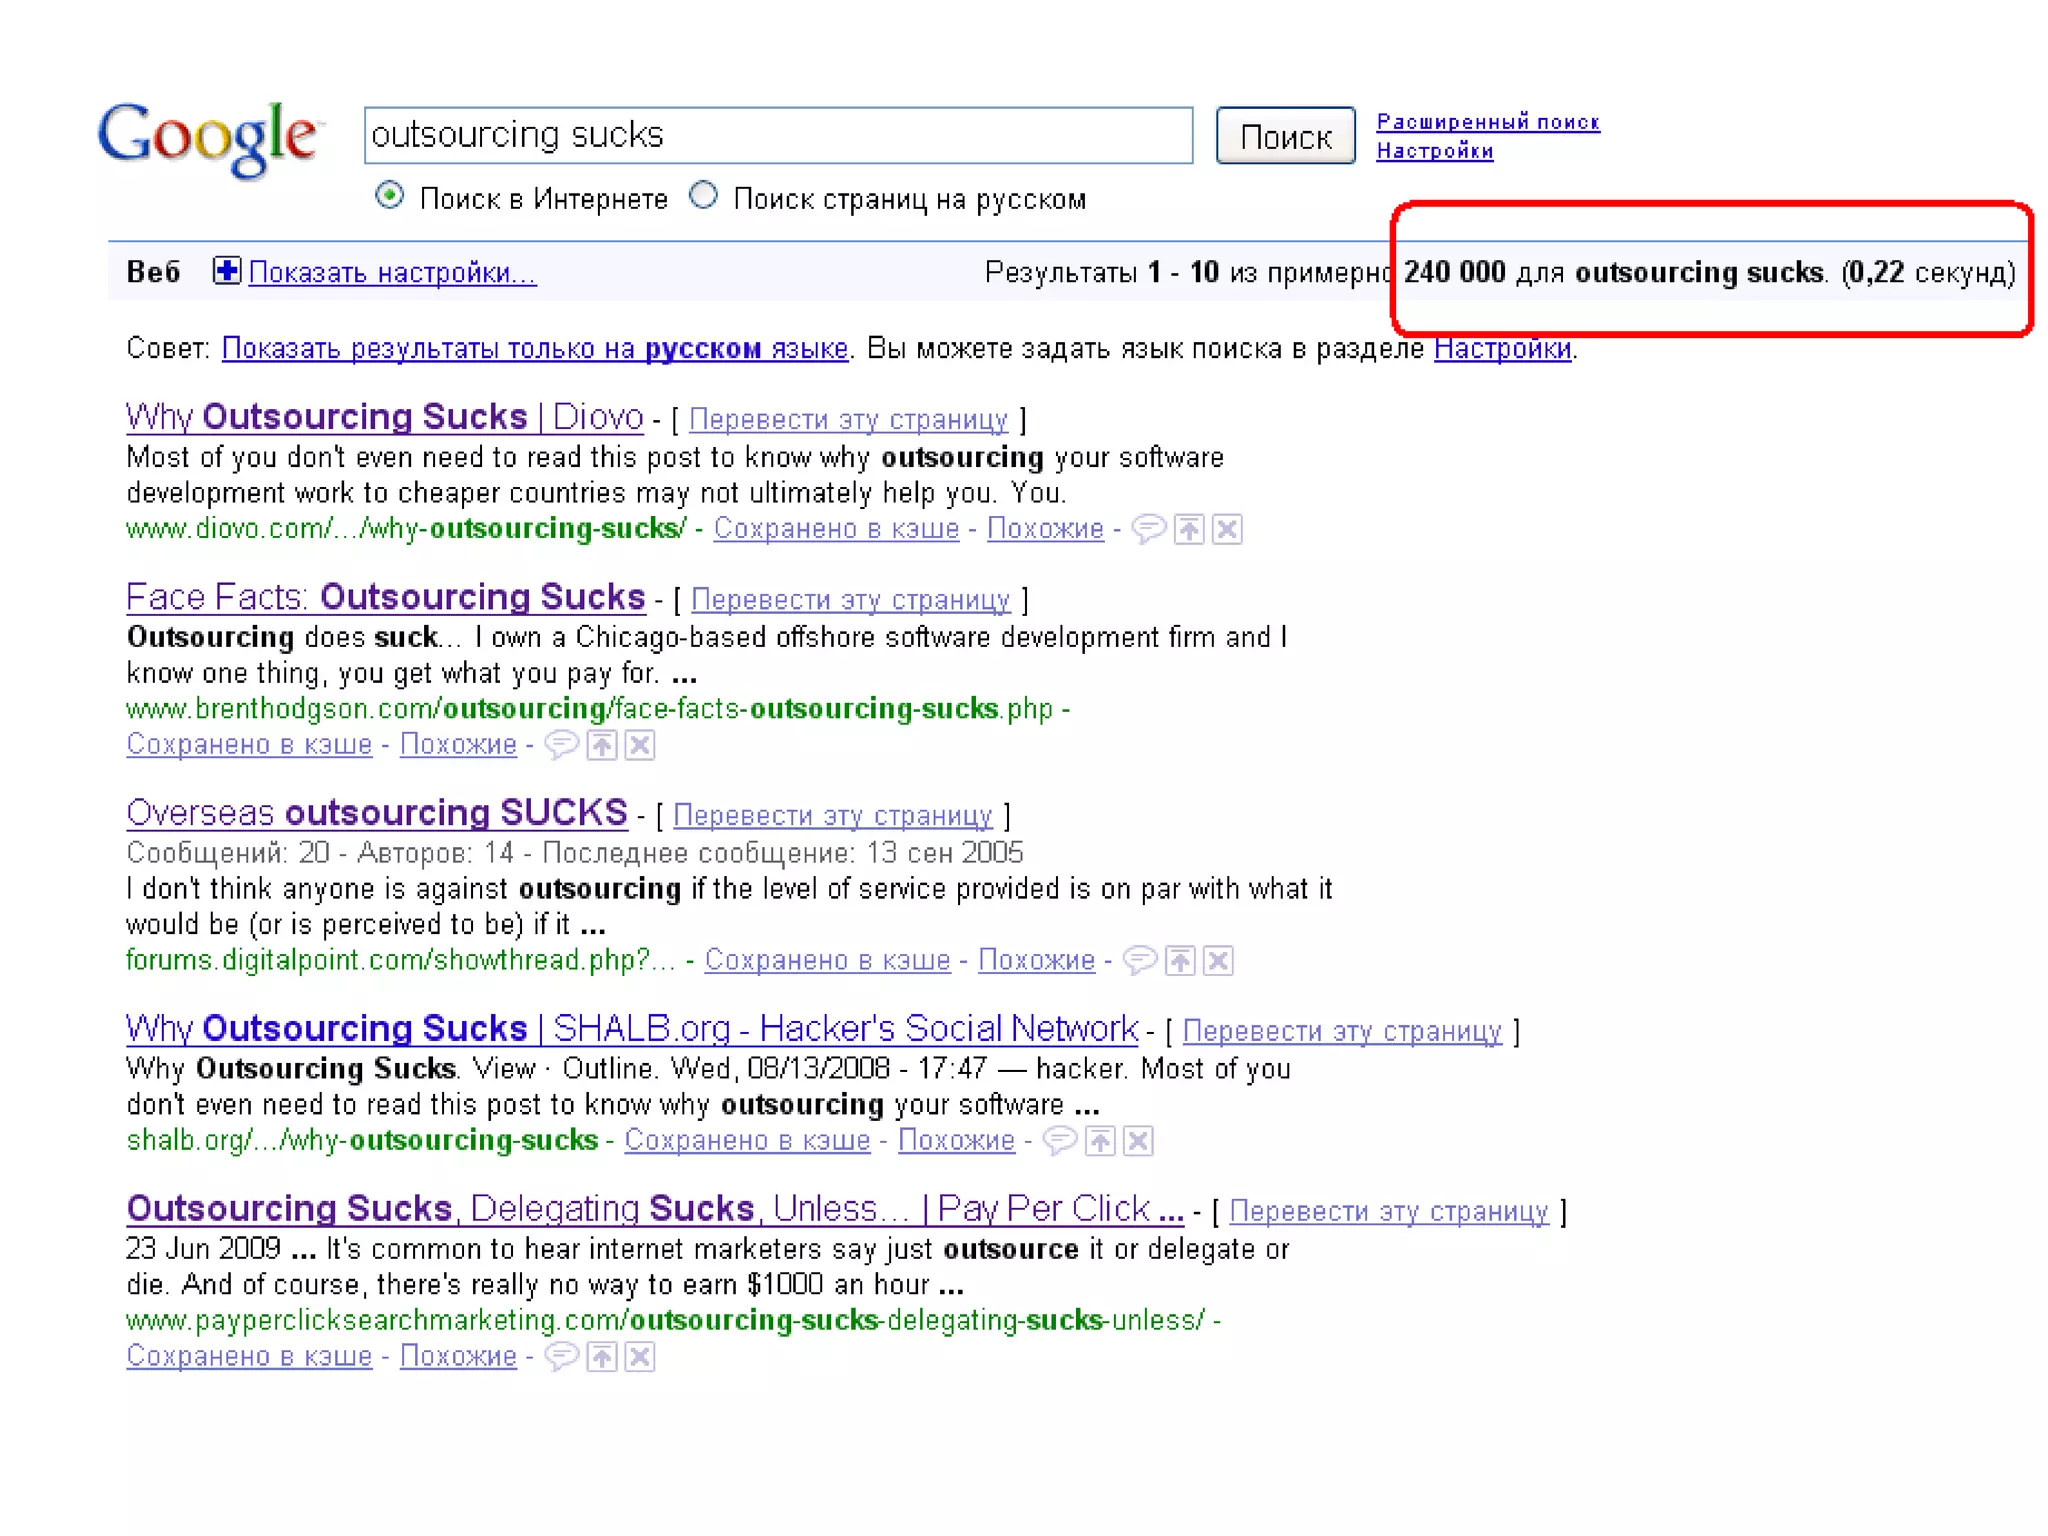This screenshot has height=1536, width=2048.
Task: Select 'Поиск страниц на русском' radio option
Action: pyautogui.click(x=704, y=196)
